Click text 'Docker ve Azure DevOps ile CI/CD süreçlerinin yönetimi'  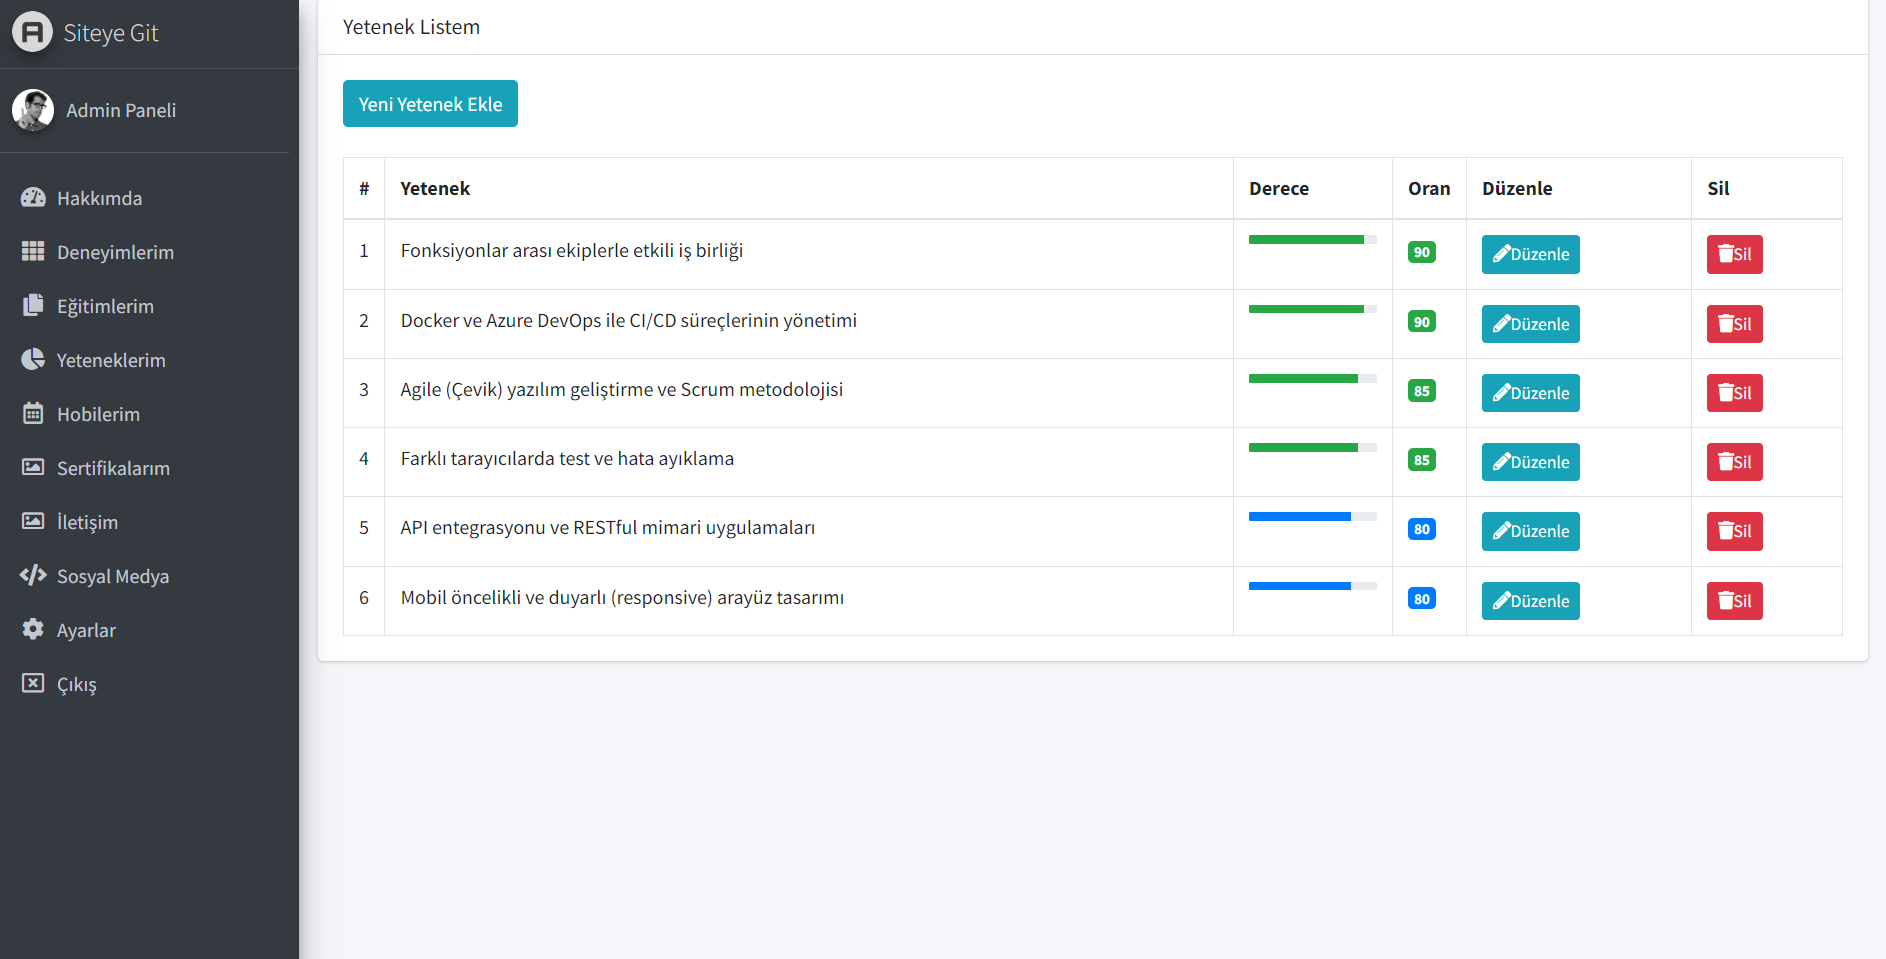click(629, 320)
